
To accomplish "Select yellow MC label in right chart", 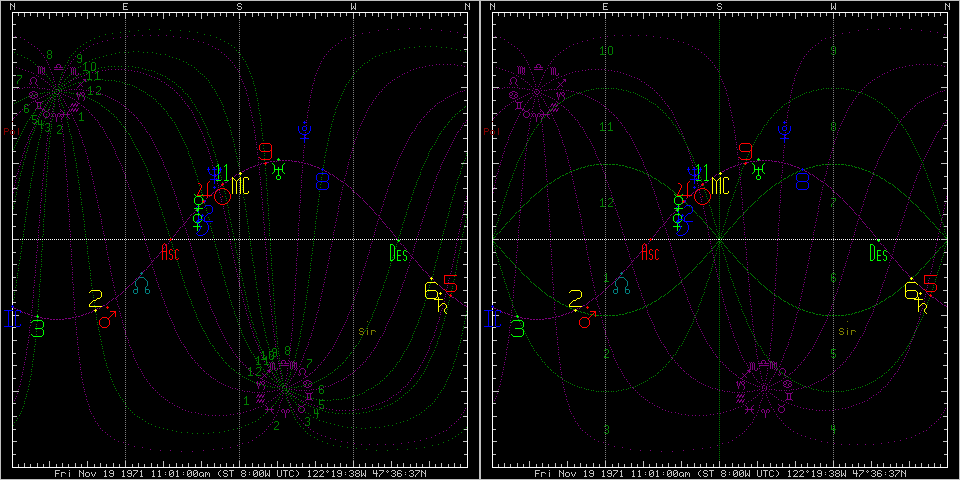I will tap(721, 186).
